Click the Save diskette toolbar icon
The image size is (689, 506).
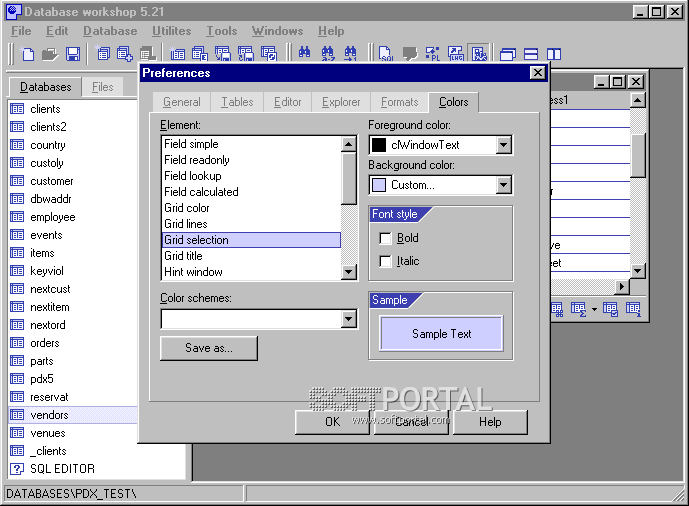[x=73, y=54]
